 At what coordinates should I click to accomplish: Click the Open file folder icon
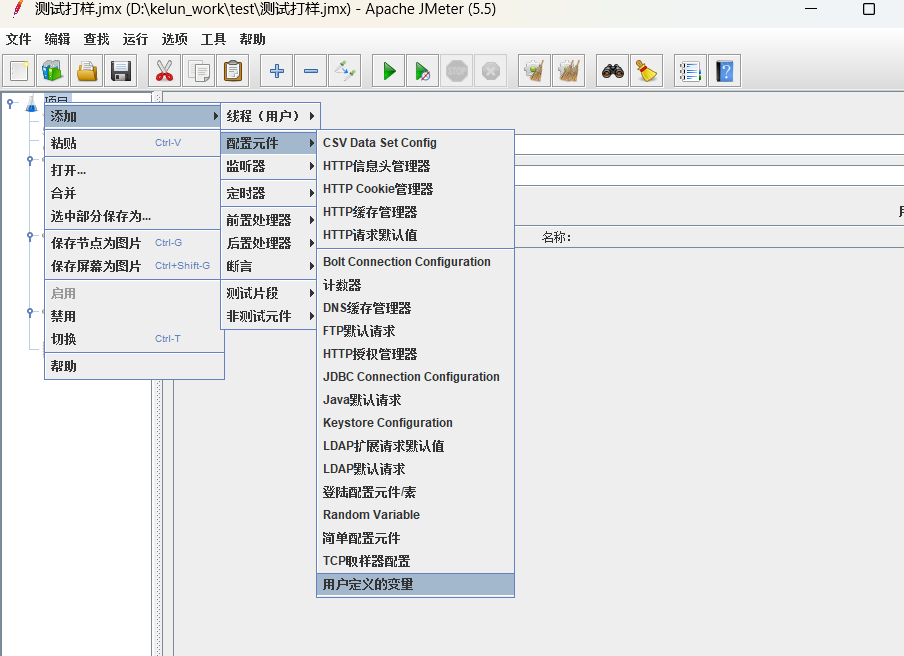(86, 71)
